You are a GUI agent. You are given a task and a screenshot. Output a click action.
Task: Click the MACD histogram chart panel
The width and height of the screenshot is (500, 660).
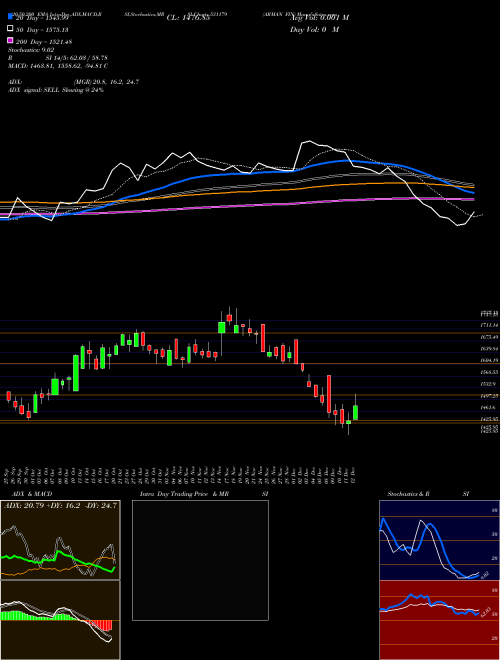[x=60, y=620]
